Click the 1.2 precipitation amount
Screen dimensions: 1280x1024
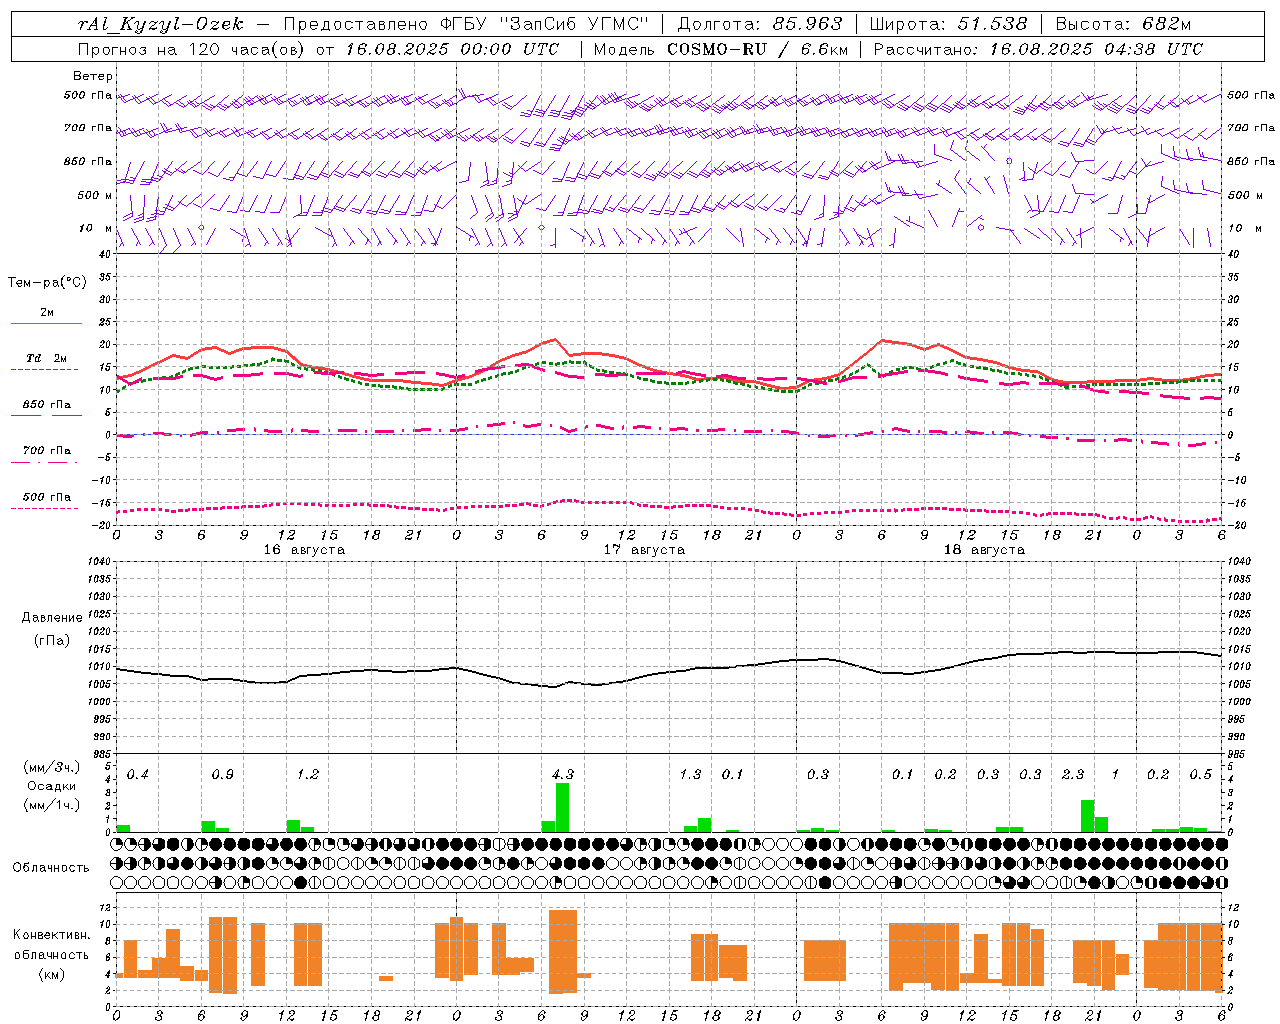click(308, 774)
